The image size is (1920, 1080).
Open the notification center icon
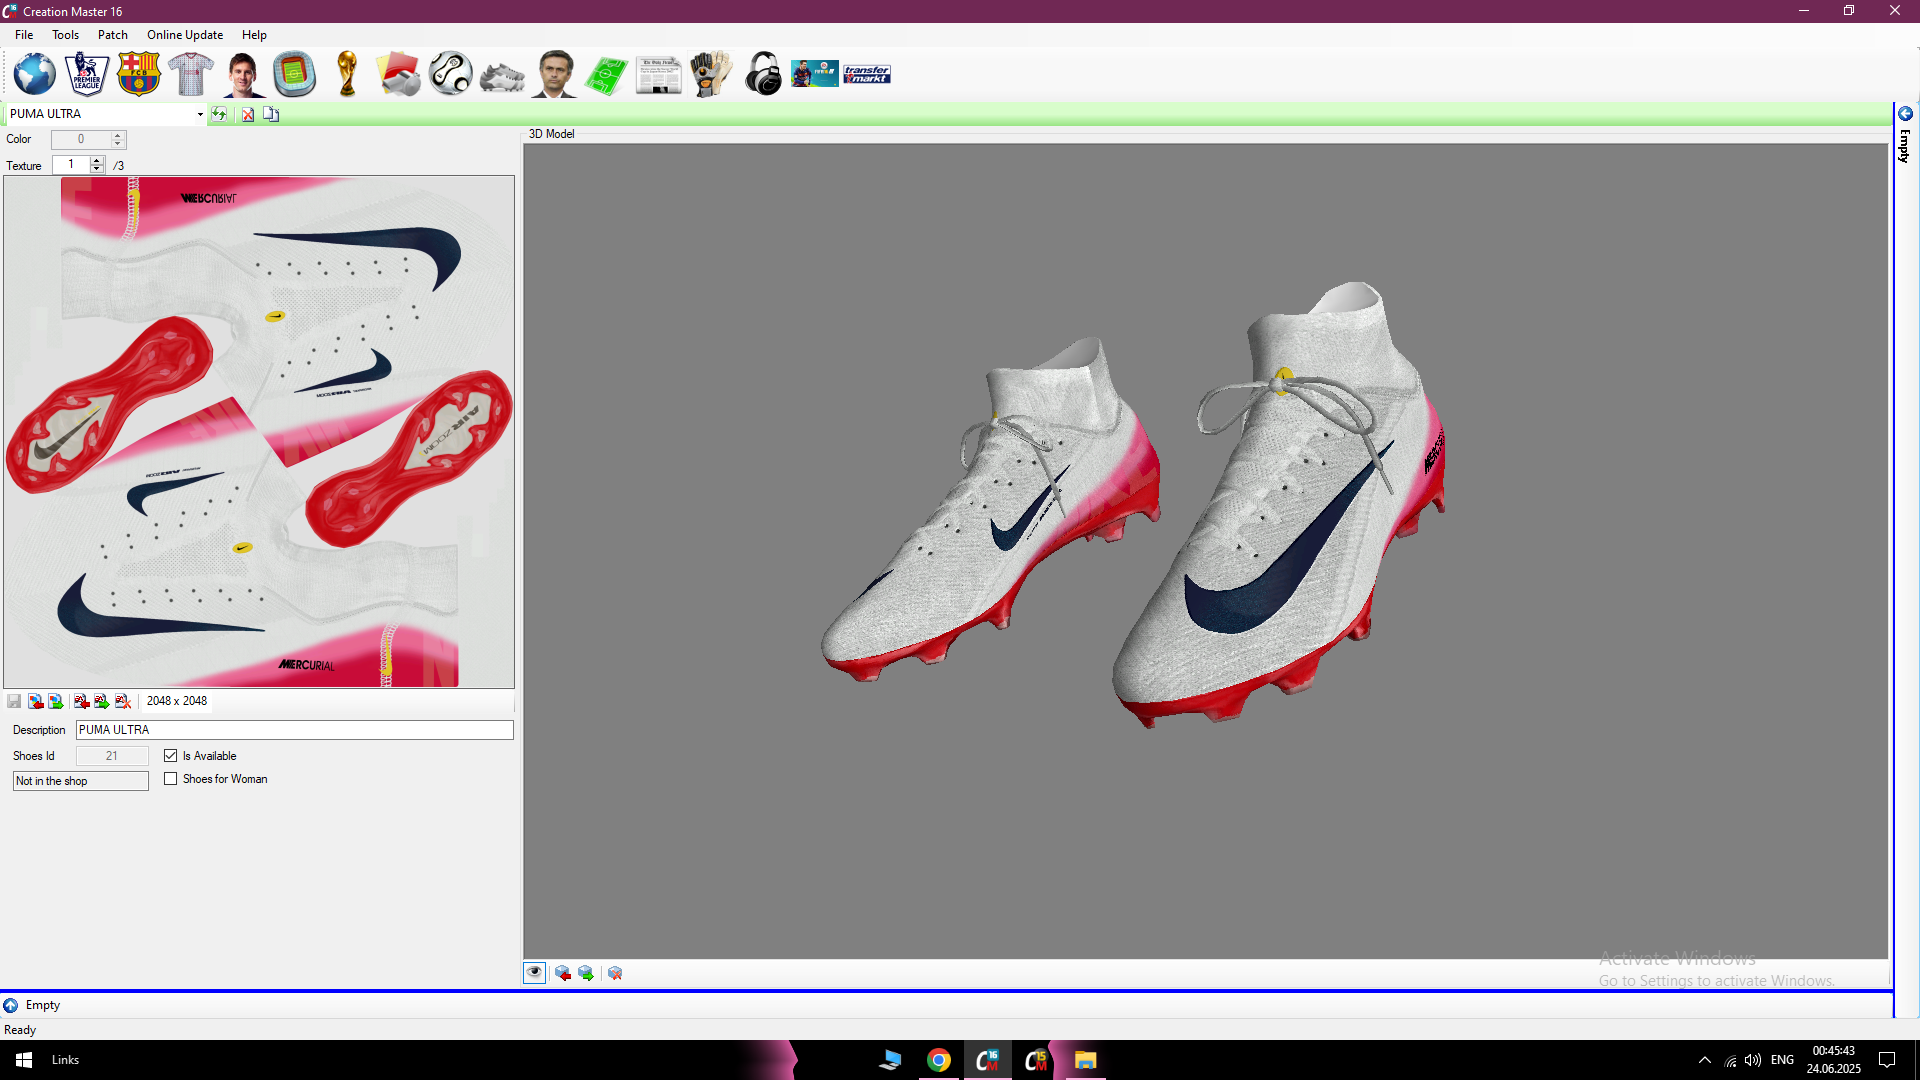click(1887, 1060)
